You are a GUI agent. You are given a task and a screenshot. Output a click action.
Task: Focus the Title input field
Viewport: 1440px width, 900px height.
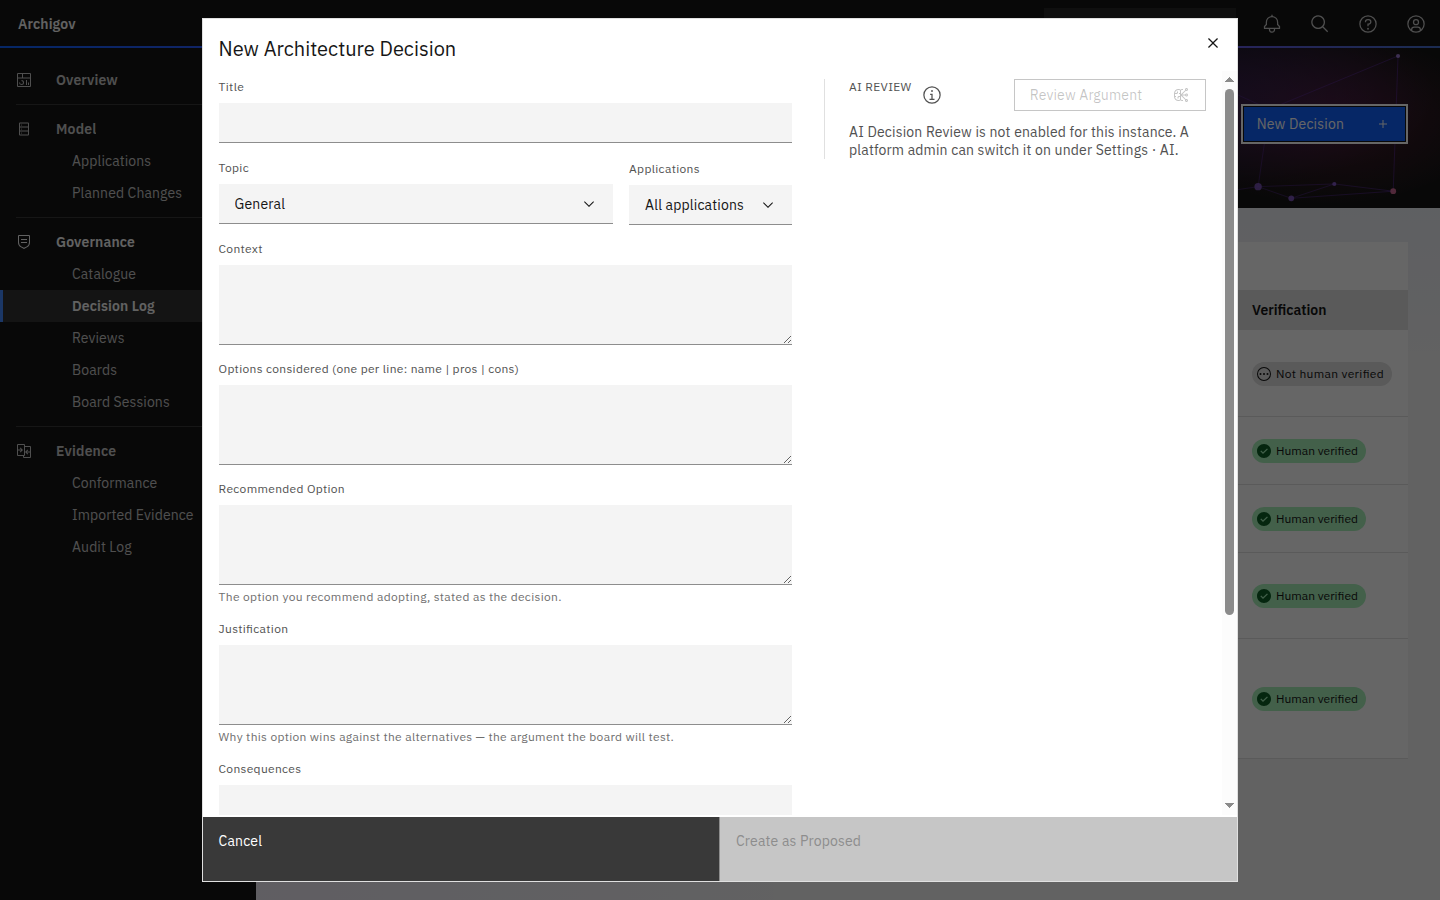click(x=505, y=123)
